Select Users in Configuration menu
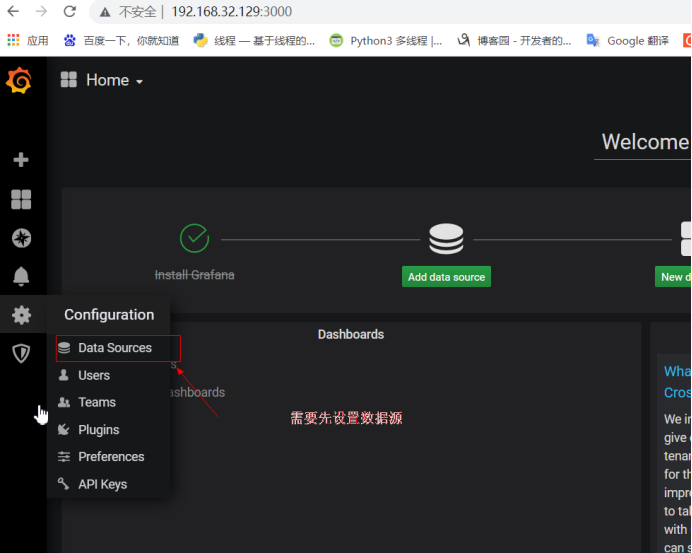Viewport: 692px width, 553px height. point(109,375)
